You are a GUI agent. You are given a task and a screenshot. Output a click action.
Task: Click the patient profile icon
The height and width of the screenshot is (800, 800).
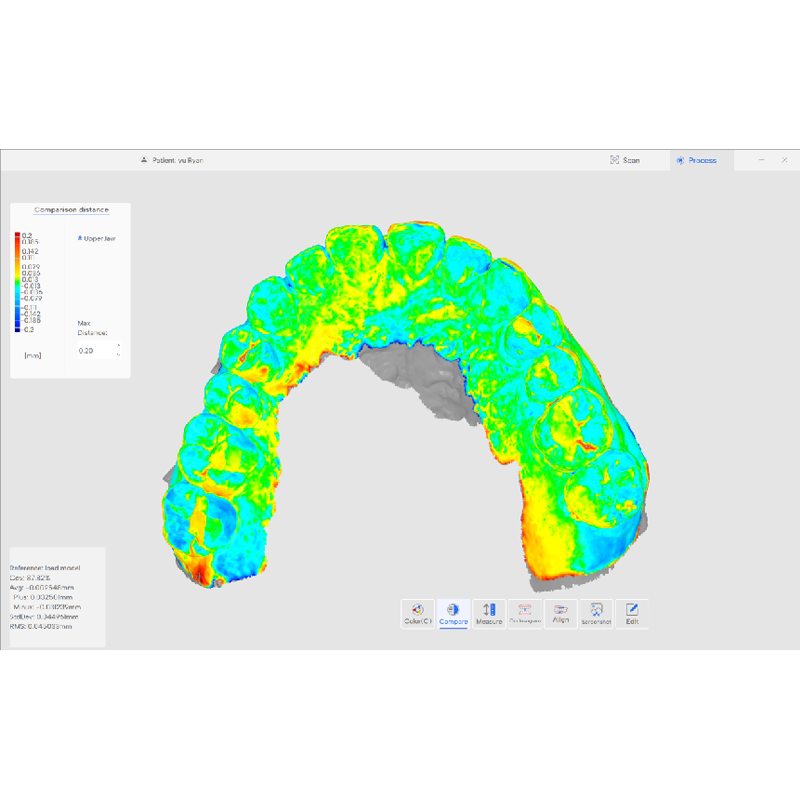(x=144, y=160)
